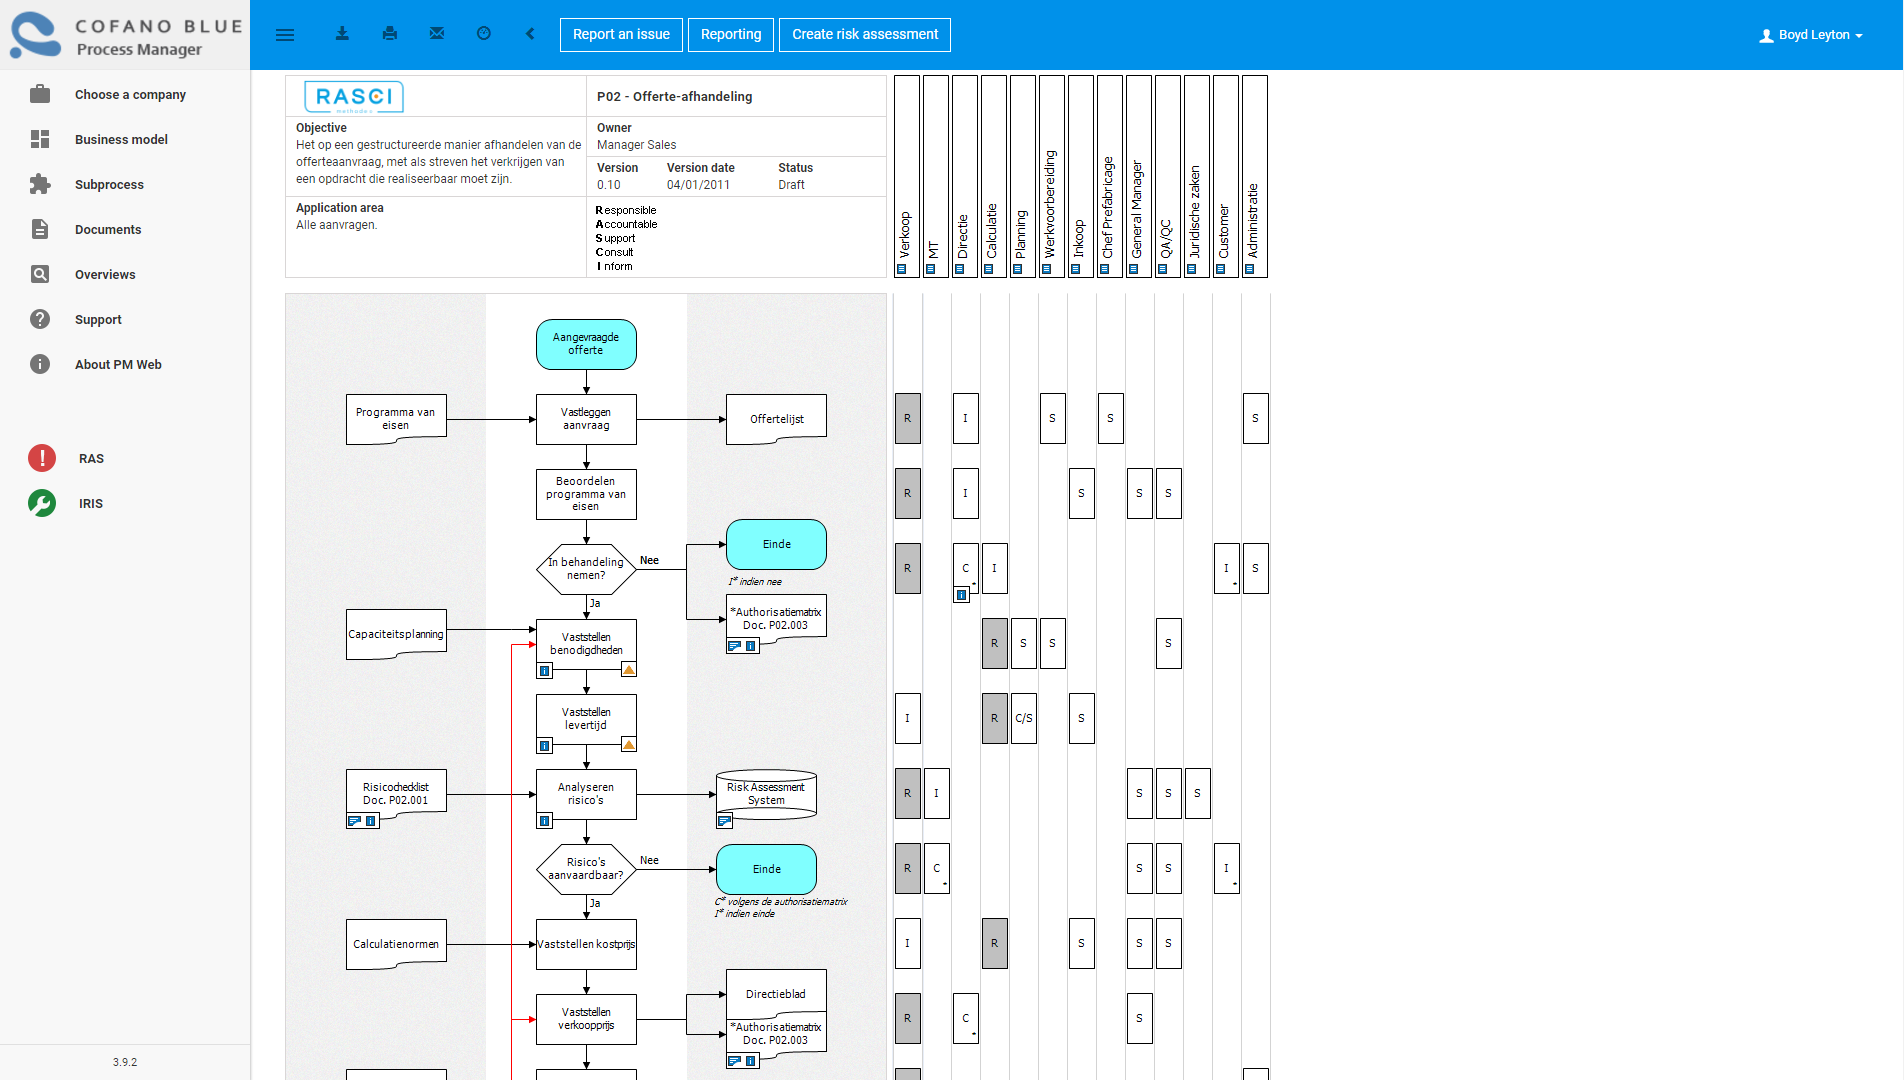Click the Juridische zaken role column header
The width and height of the screenshot is (1904, 1080).
[x=1197, y=176]
